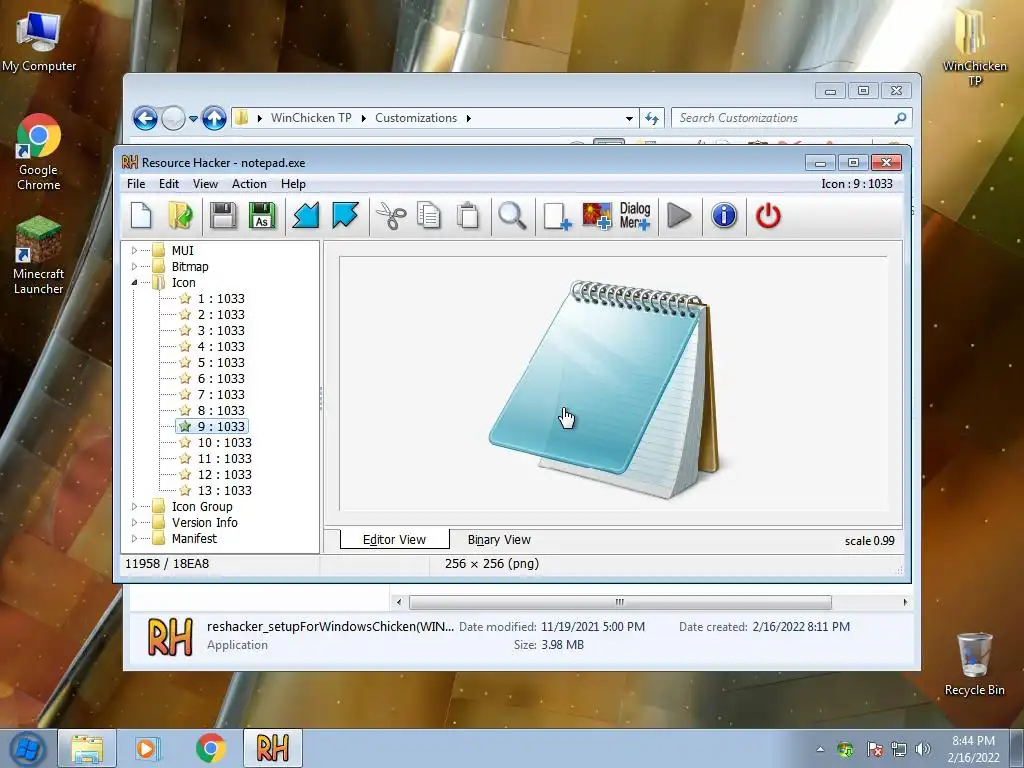This screenshot has height=768, width=1024.
Task: Open the media player taskbar icon
Action: point(146,749)
